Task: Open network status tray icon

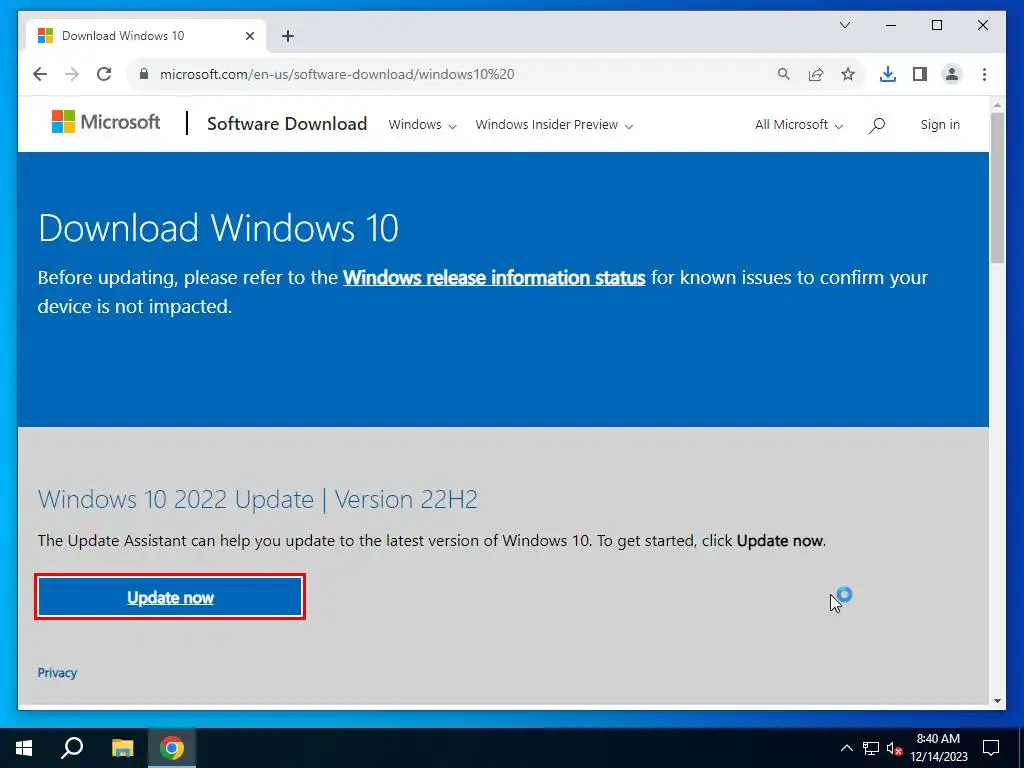Action: 871,748
